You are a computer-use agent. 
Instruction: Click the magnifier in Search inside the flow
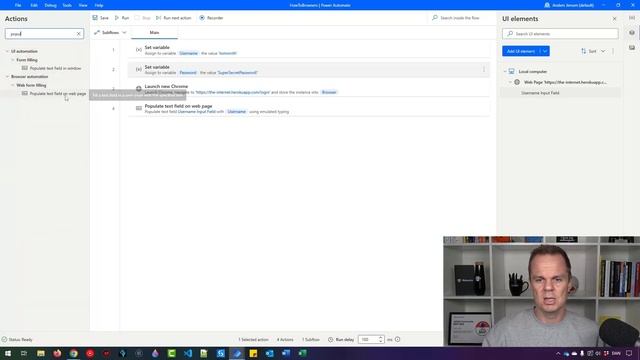pos(435,18)
